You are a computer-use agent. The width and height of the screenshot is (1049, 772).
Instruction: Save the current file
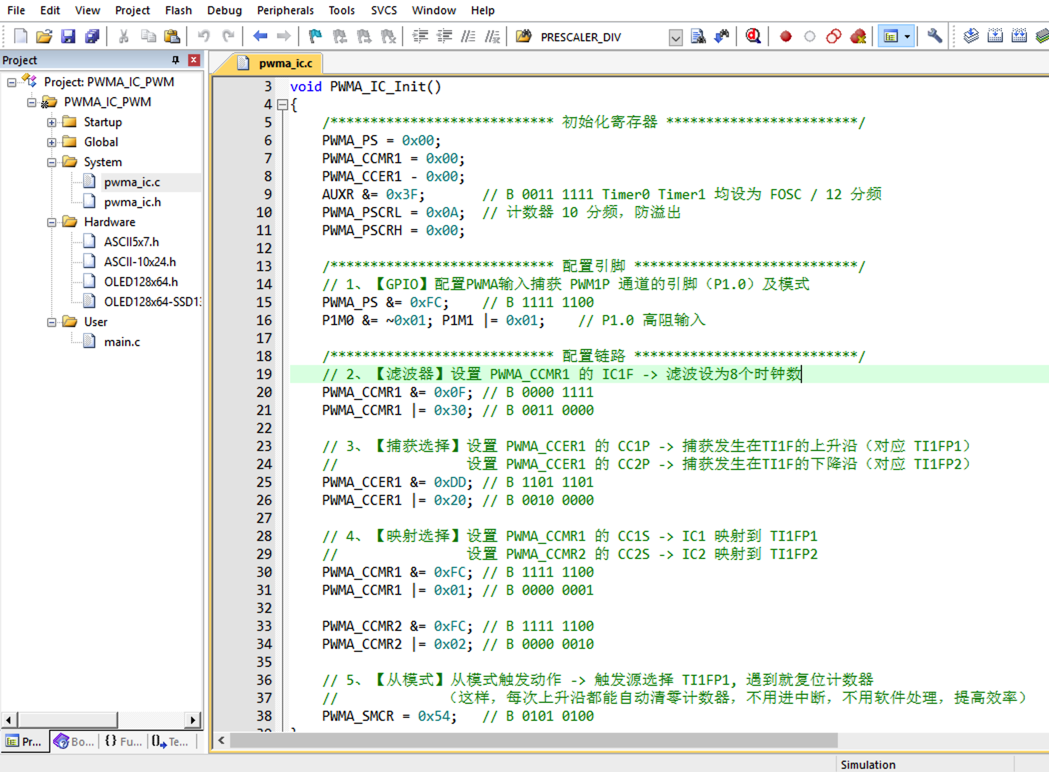point(68,36)
